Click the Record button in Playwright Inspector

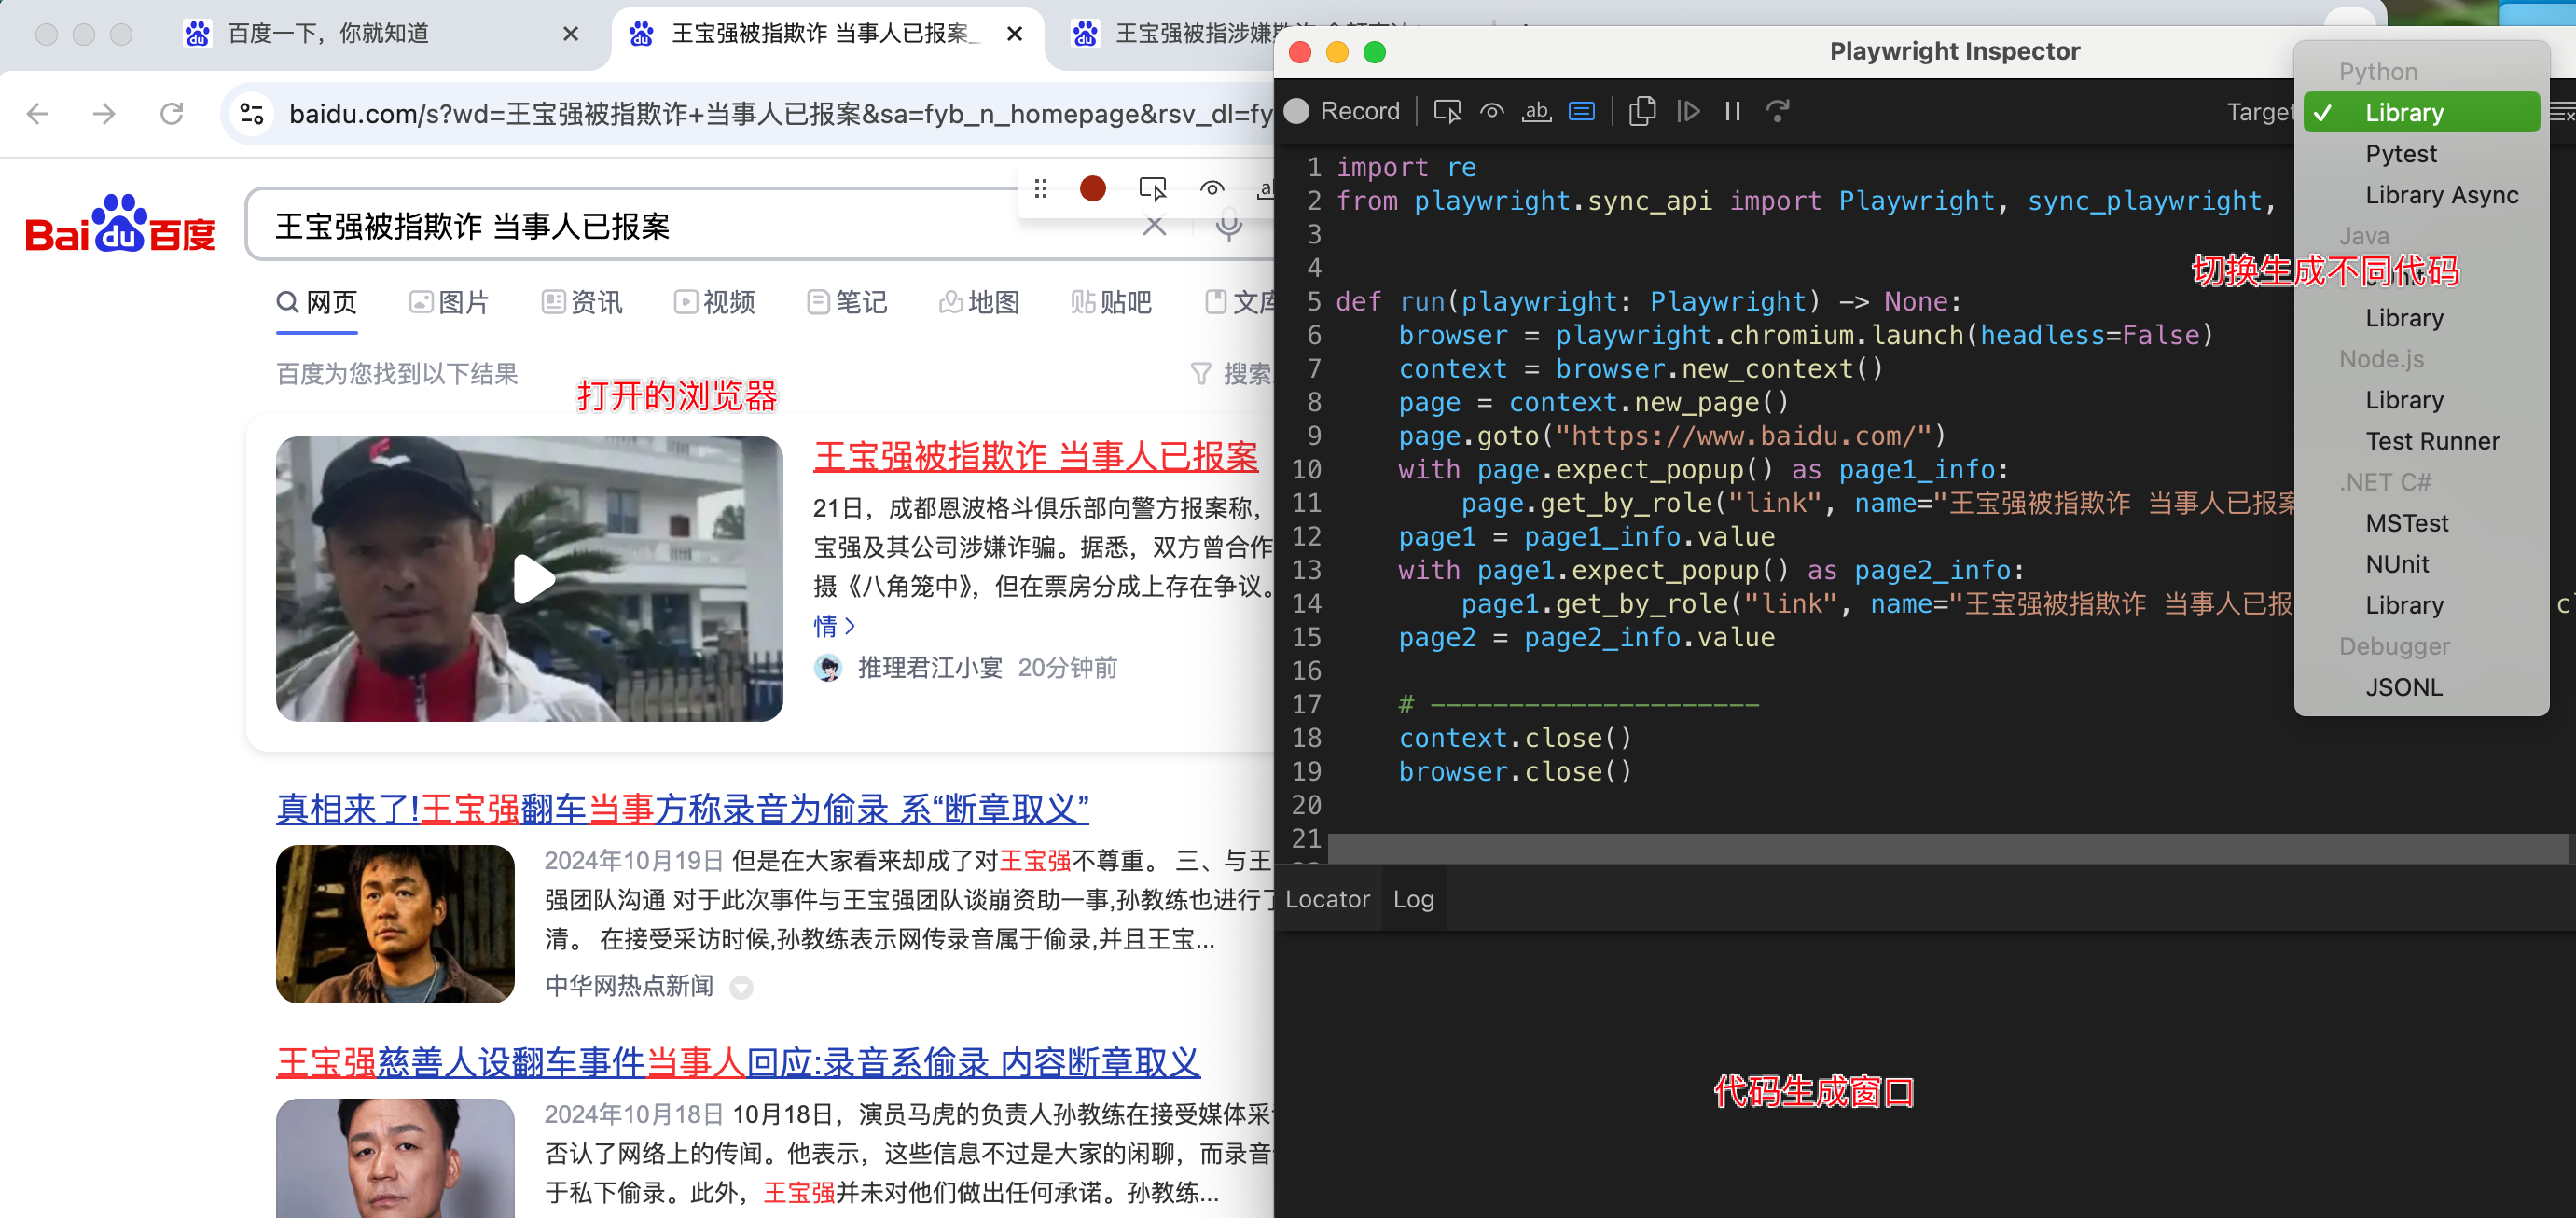tap(1342, 111)
